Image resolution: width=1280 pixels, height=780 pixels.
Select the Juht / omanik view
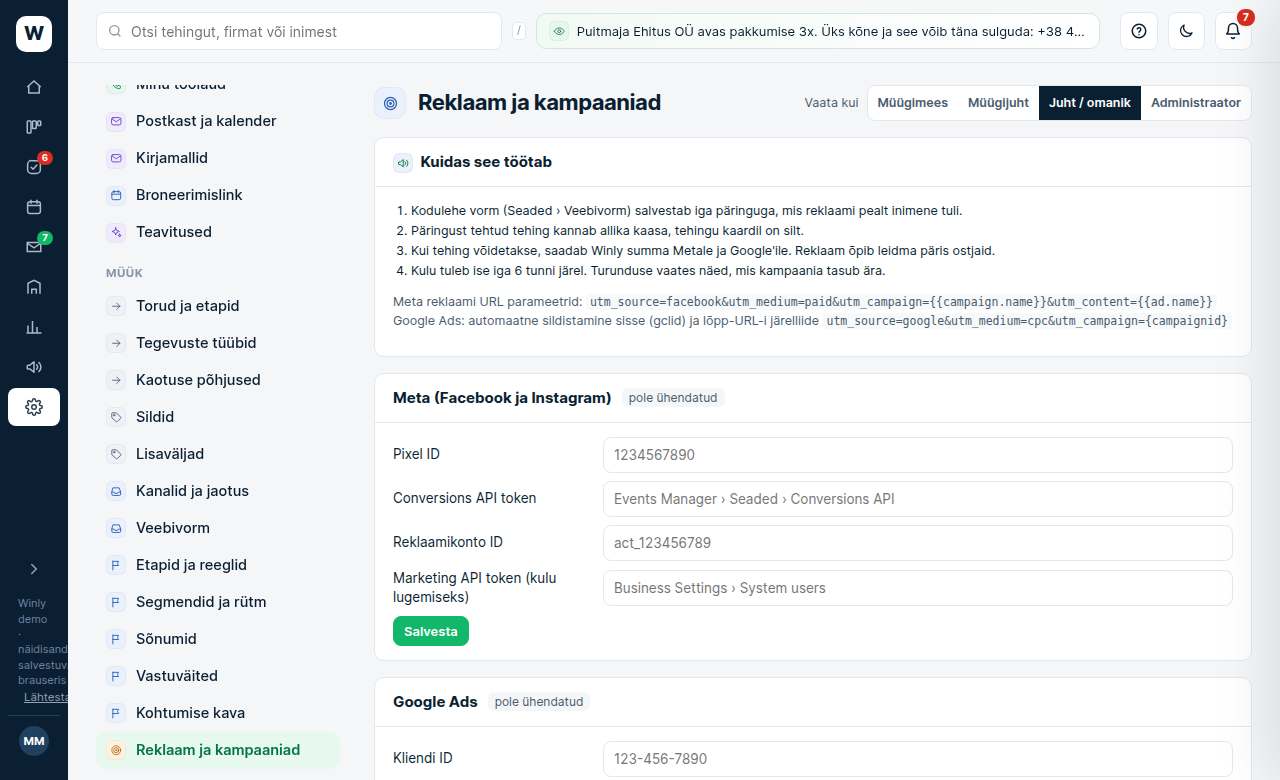click(1090, 103)
